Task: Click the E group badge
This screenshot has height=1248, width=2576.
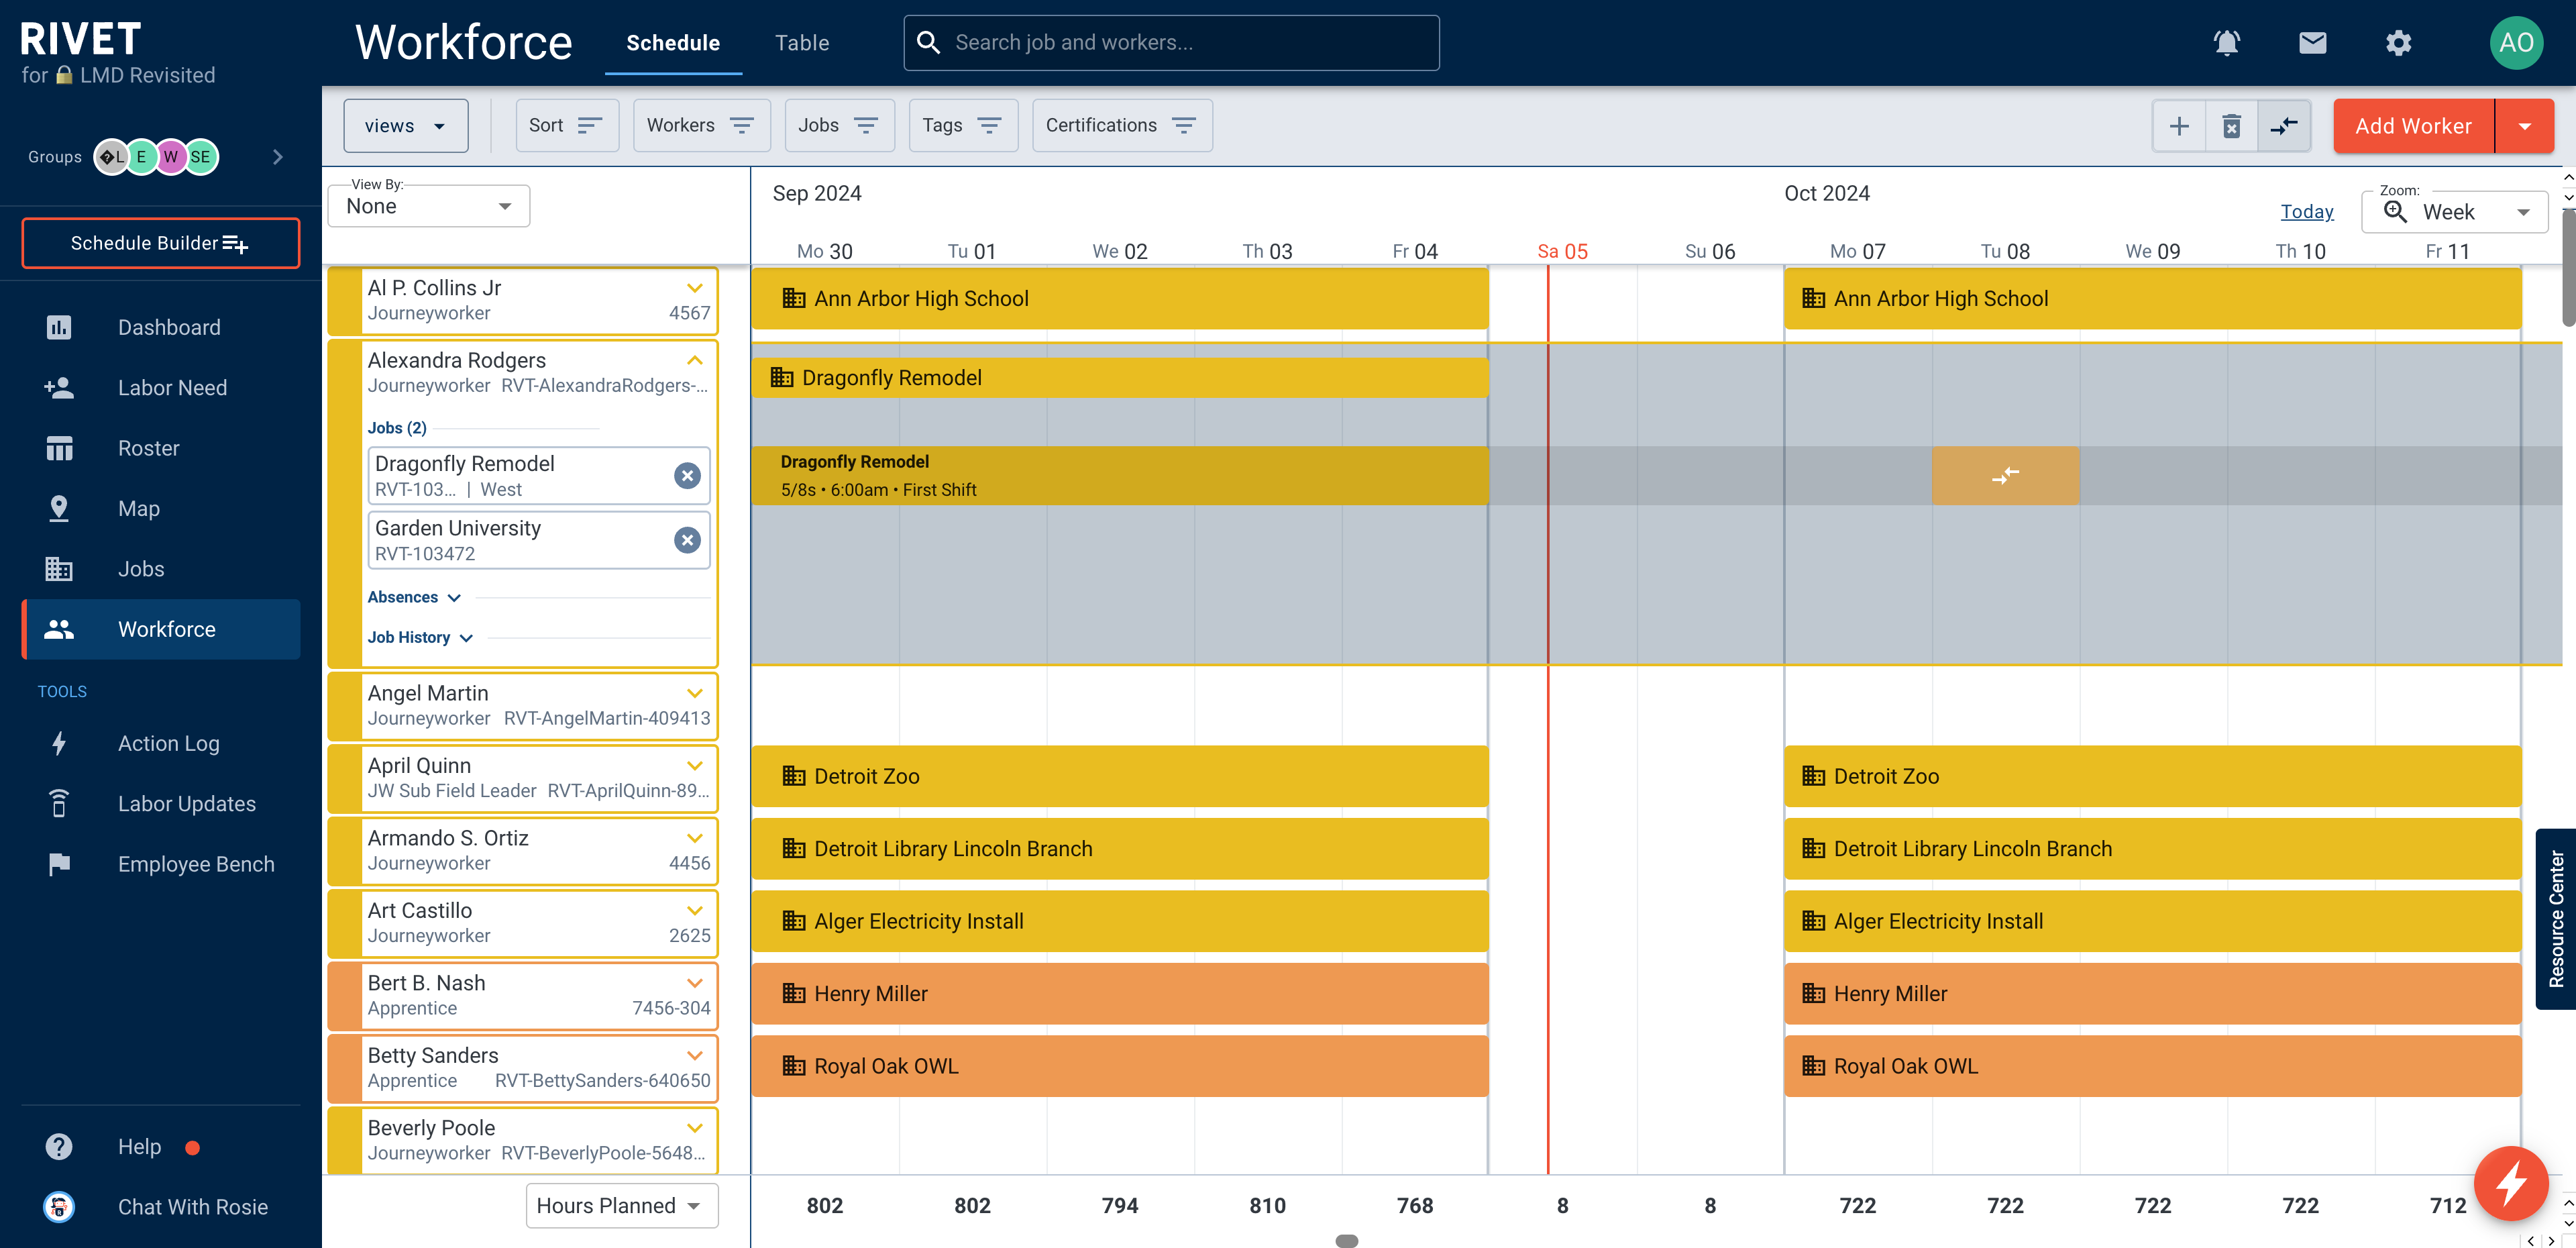Action: 142,157
